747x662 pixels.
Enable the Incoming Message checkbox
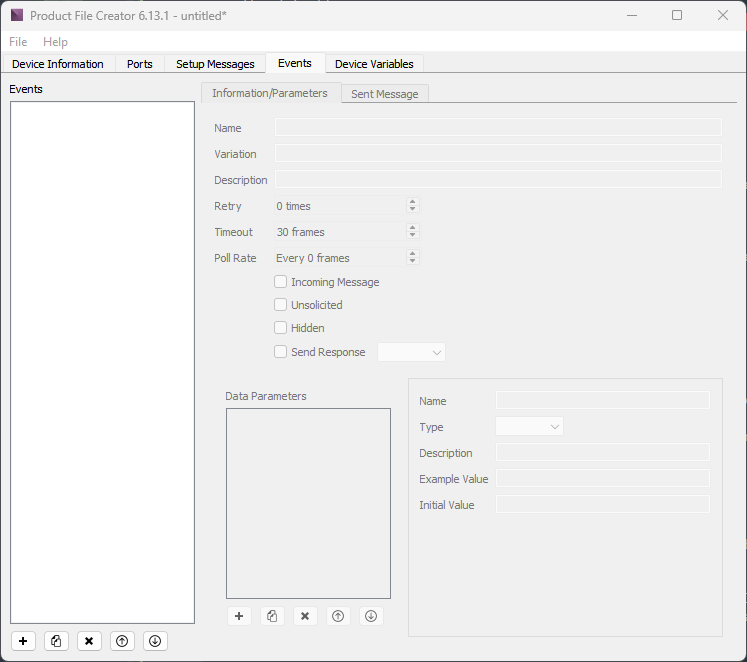point(281,282)
